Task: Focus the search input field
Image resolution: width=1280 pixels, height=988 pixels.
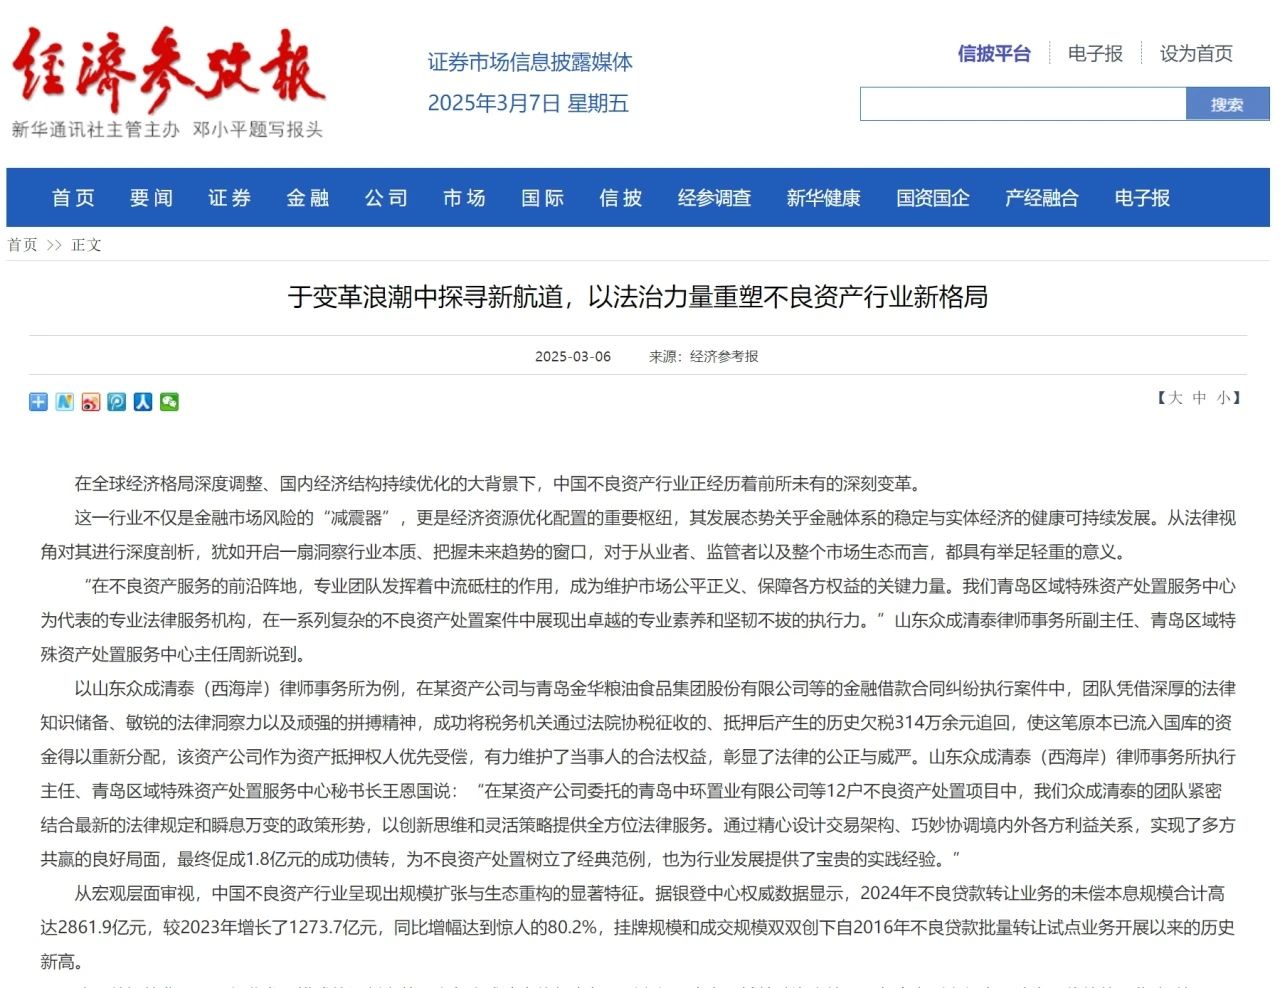Action: (x=1022, y=104)
